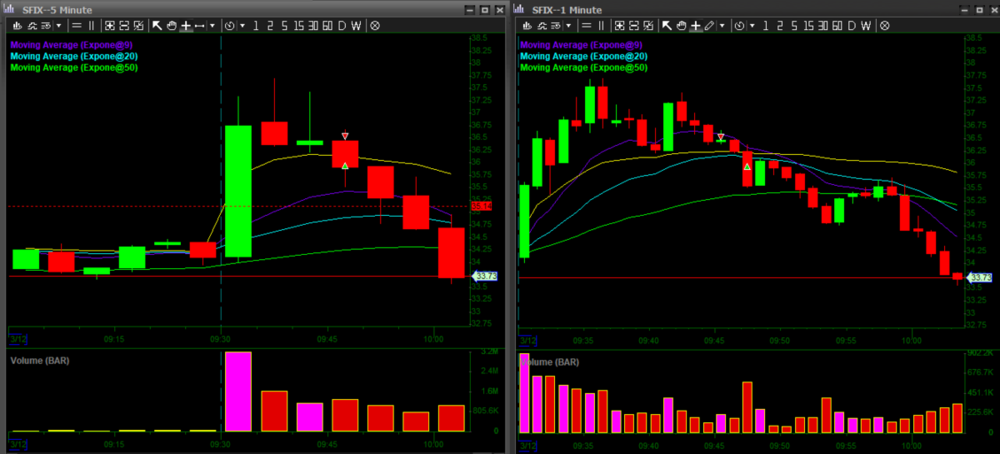Expand the drawing tools dropdown in 1 Minute chart

coord(722,25)
